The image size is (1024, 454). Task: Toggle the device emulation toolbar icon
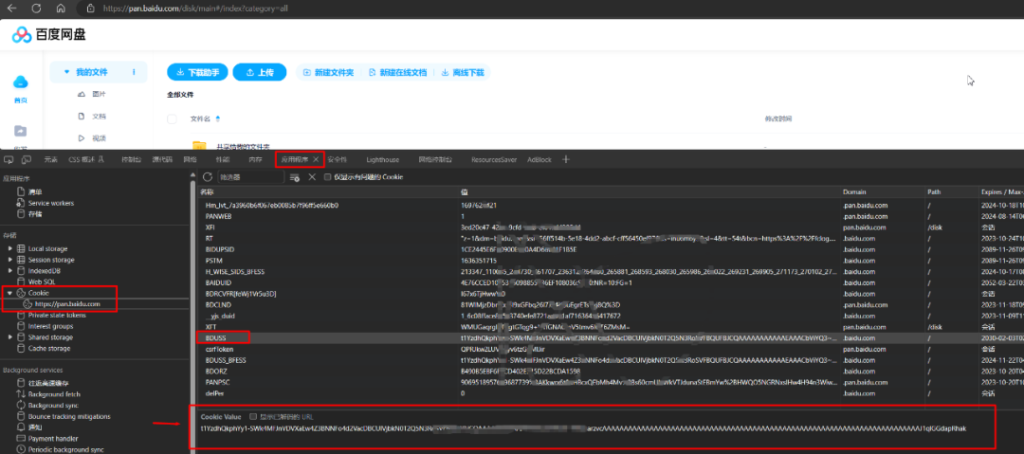coord(26,159)
